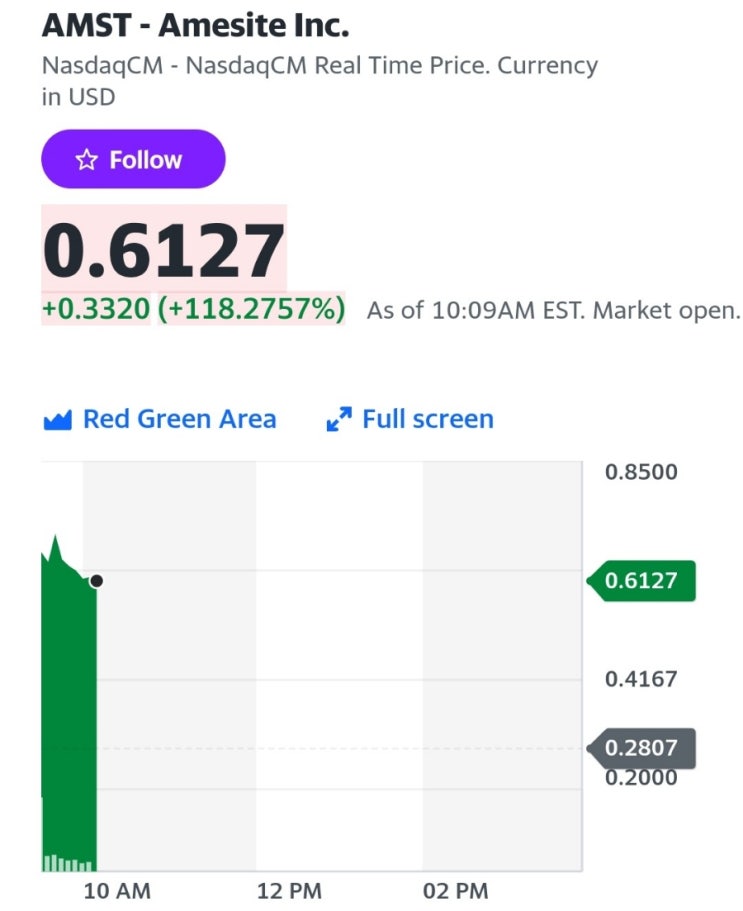The image size is (743, 911).
Task: Click the +0.3320 price change value
Action: tap(96, 308)
